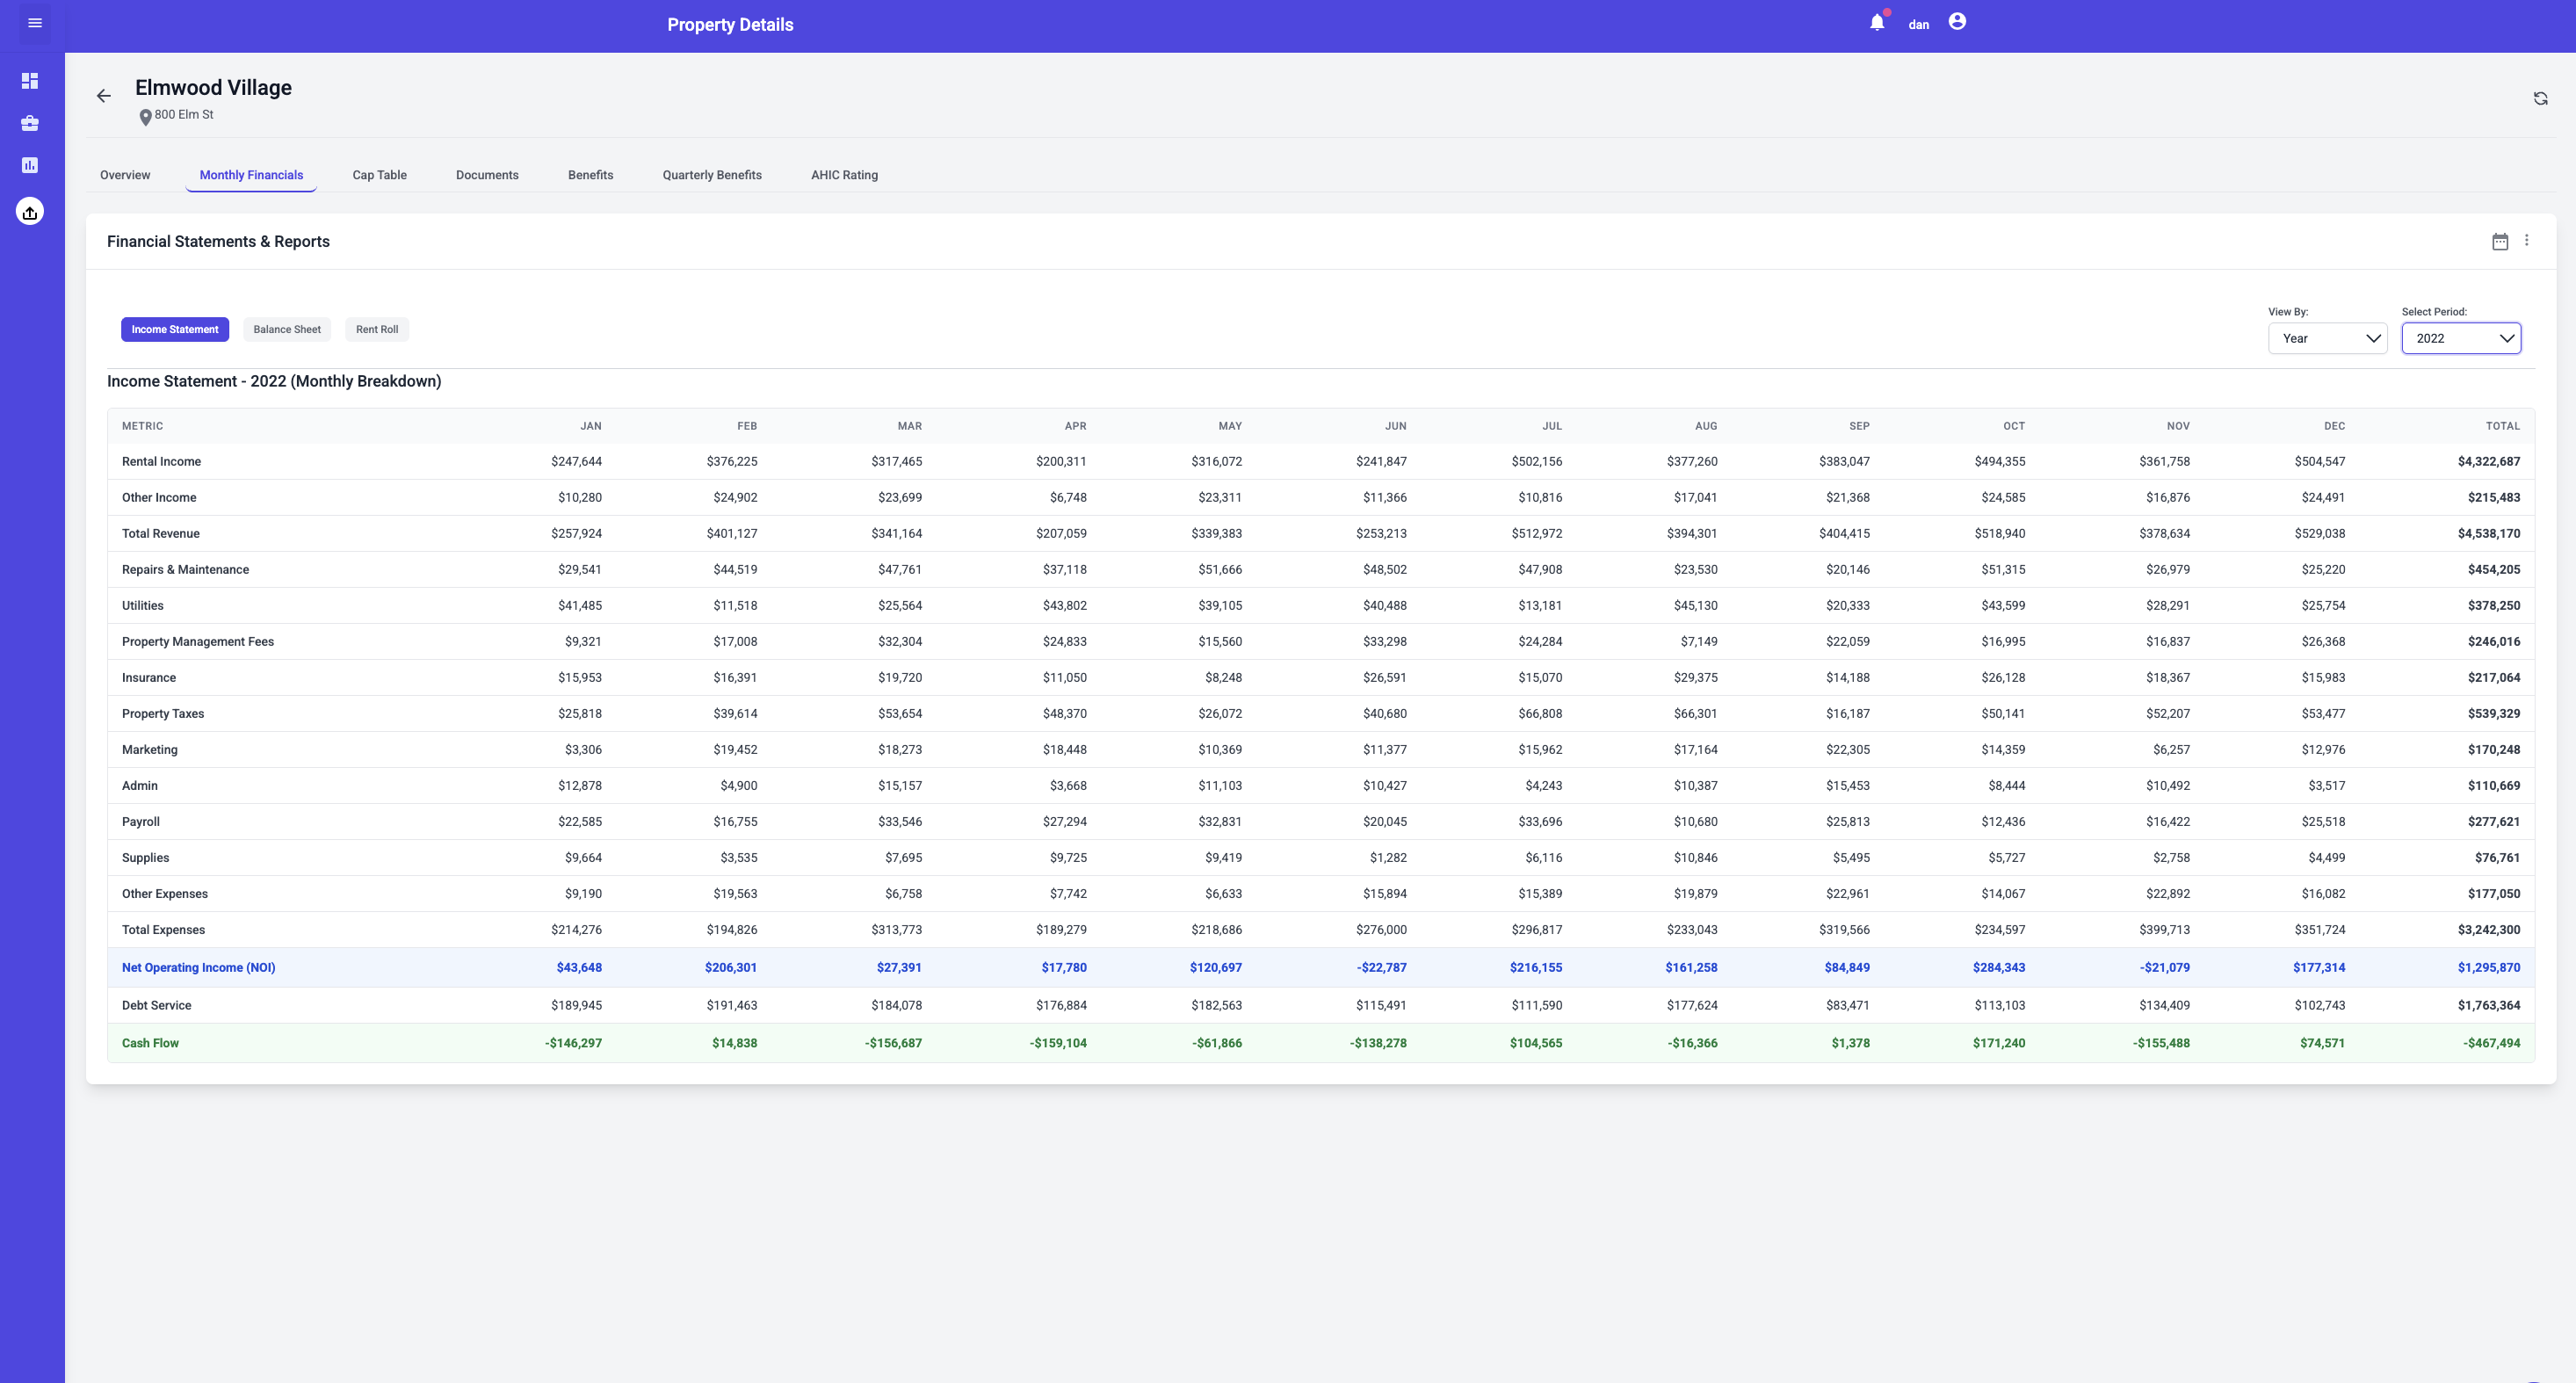This screenshot has width=2576, height=1383.
Task: Switch to the Cap Table tab
Action: [x=379, y=175]
